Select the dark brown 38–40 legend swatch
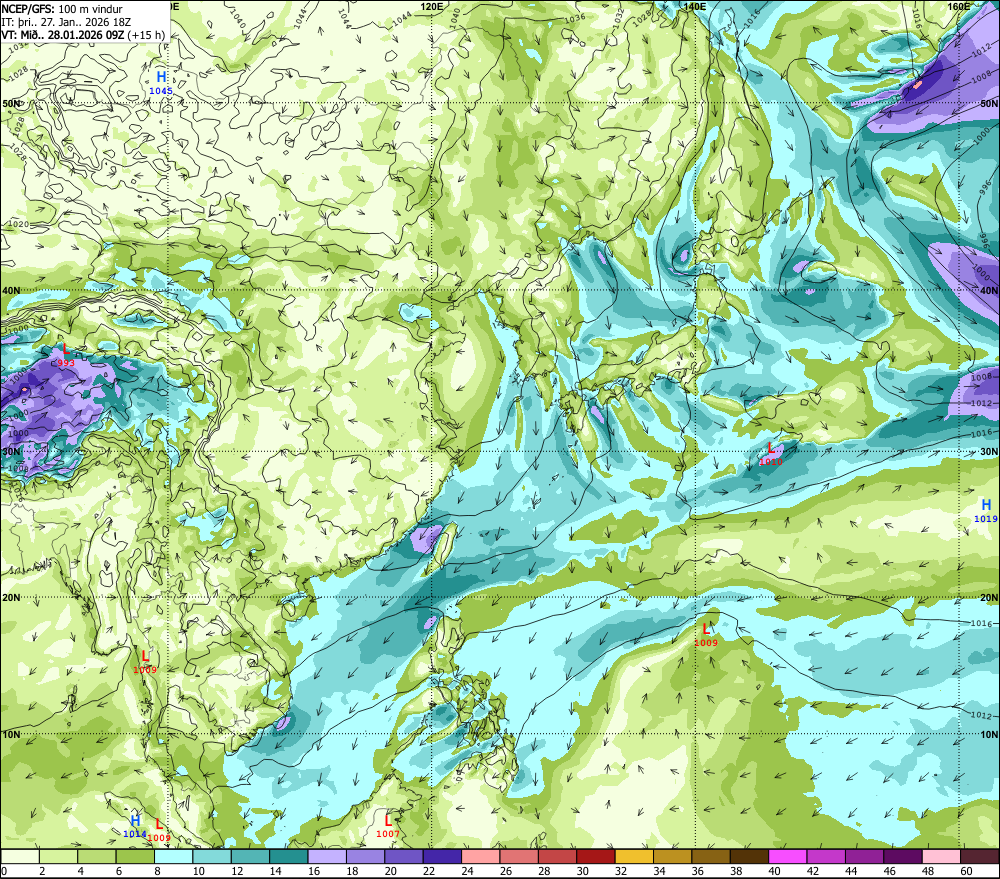 [x=749, y=856]
